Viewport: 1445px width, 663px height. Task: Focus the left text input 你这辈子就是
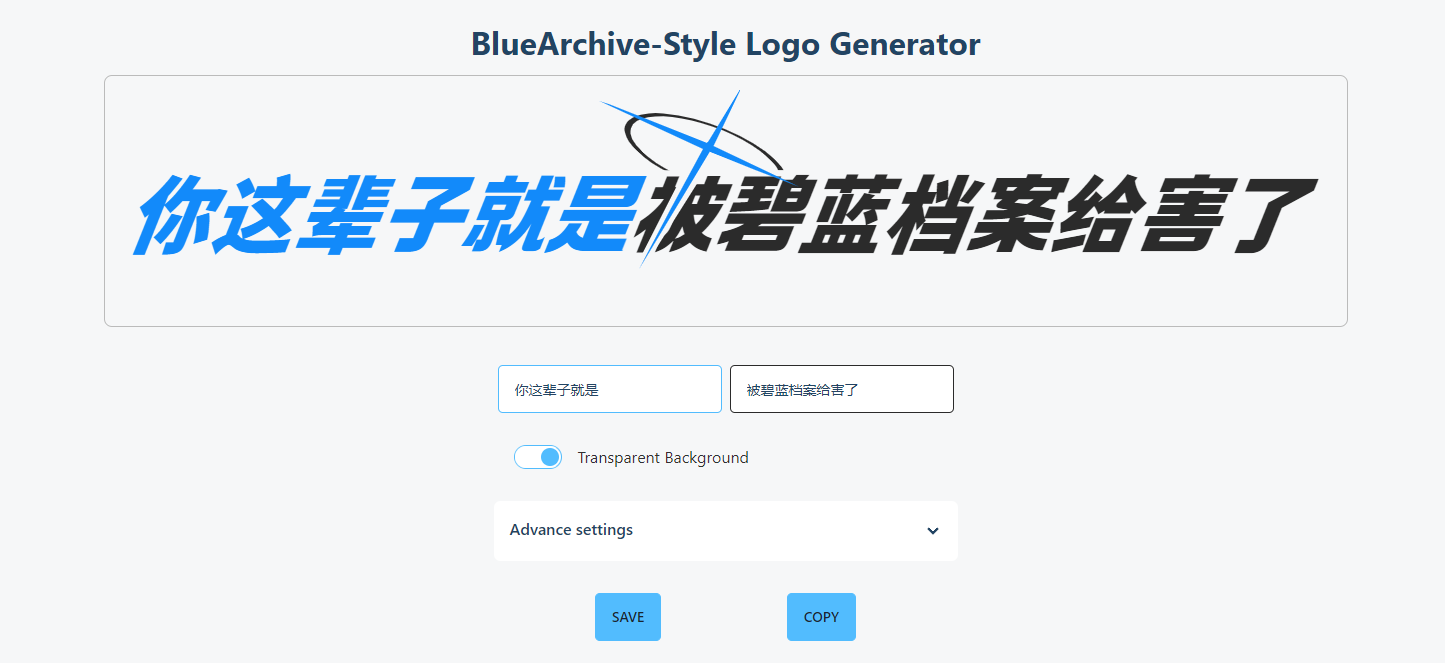click(610, 389)
